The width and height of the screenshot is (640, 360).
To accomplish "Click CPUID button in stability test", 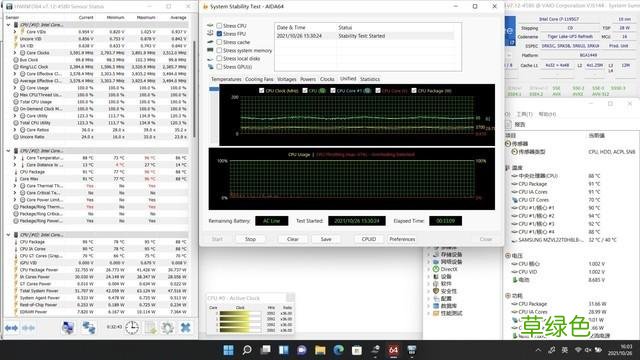I will point(369,239).
